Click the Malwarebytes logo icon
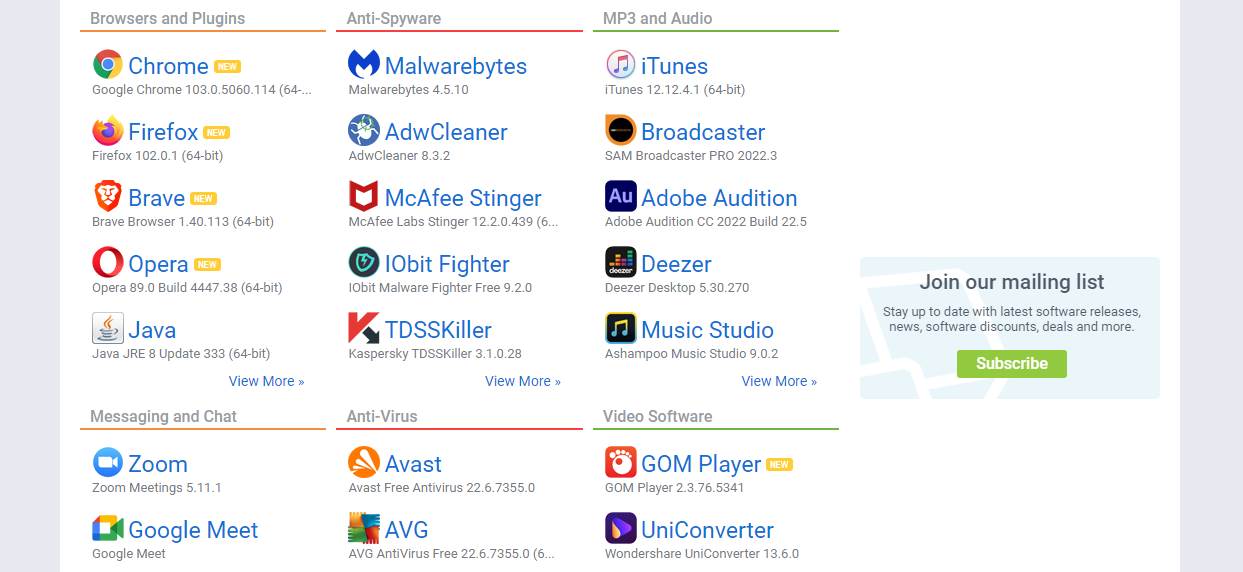The height and width of the screenshot is (572, 1243). pyautogui.click(x=364, y=65)
